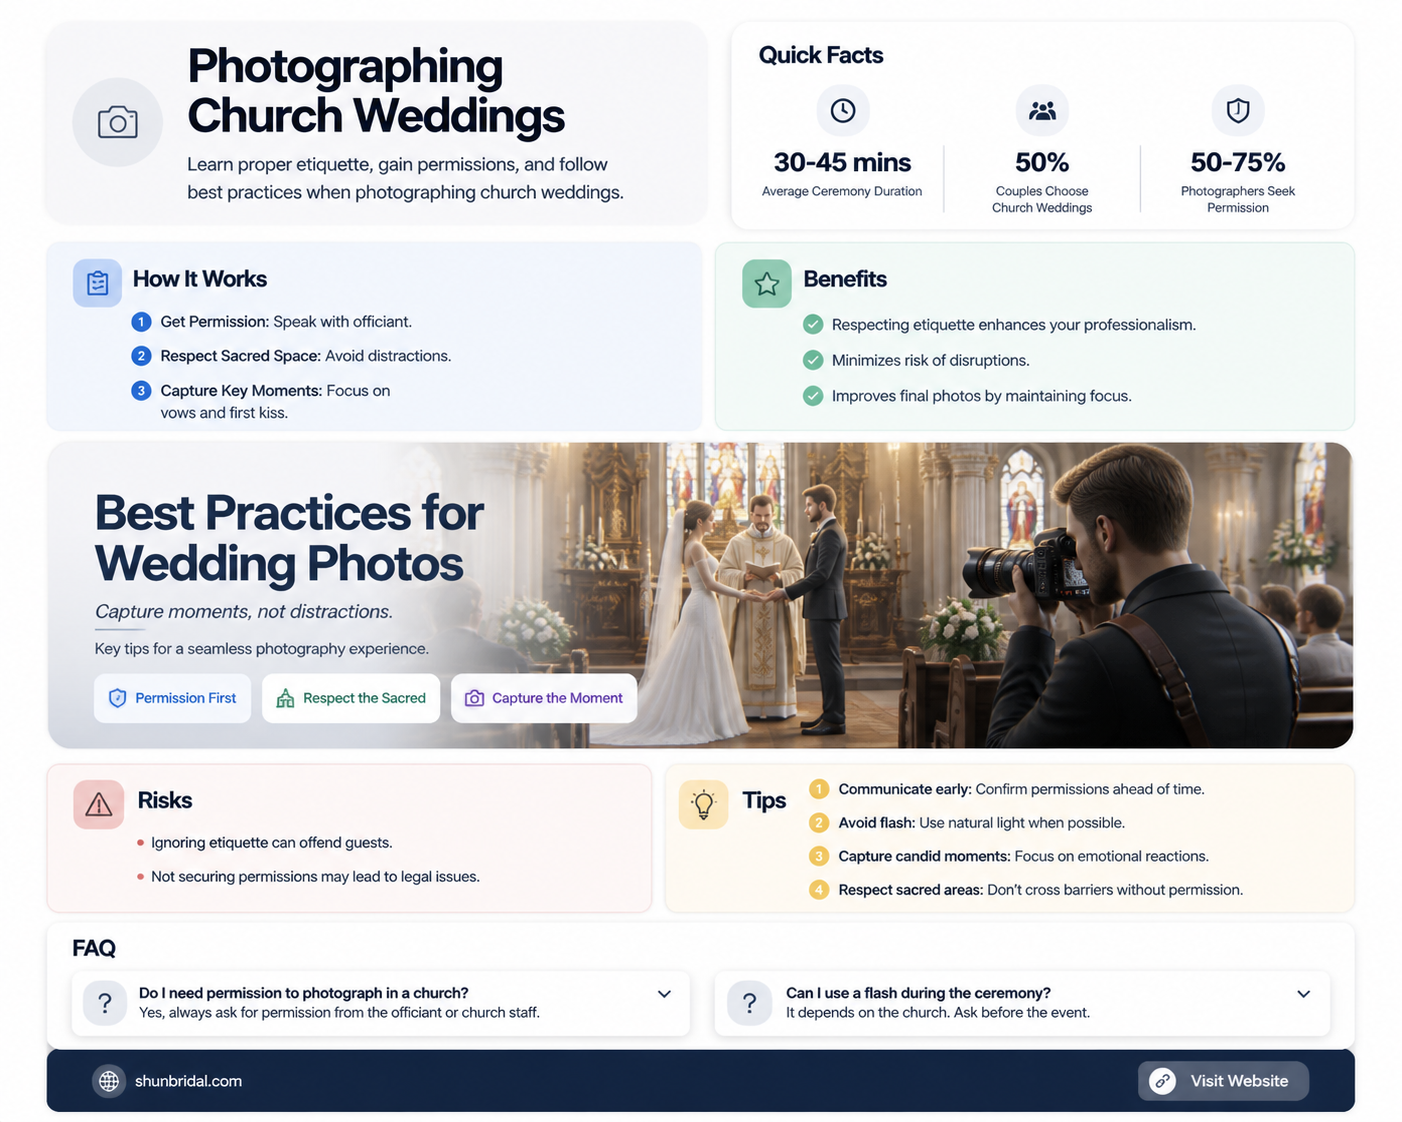
Task: Open the Visit Website button
Action: (x=1223, y=1081)
